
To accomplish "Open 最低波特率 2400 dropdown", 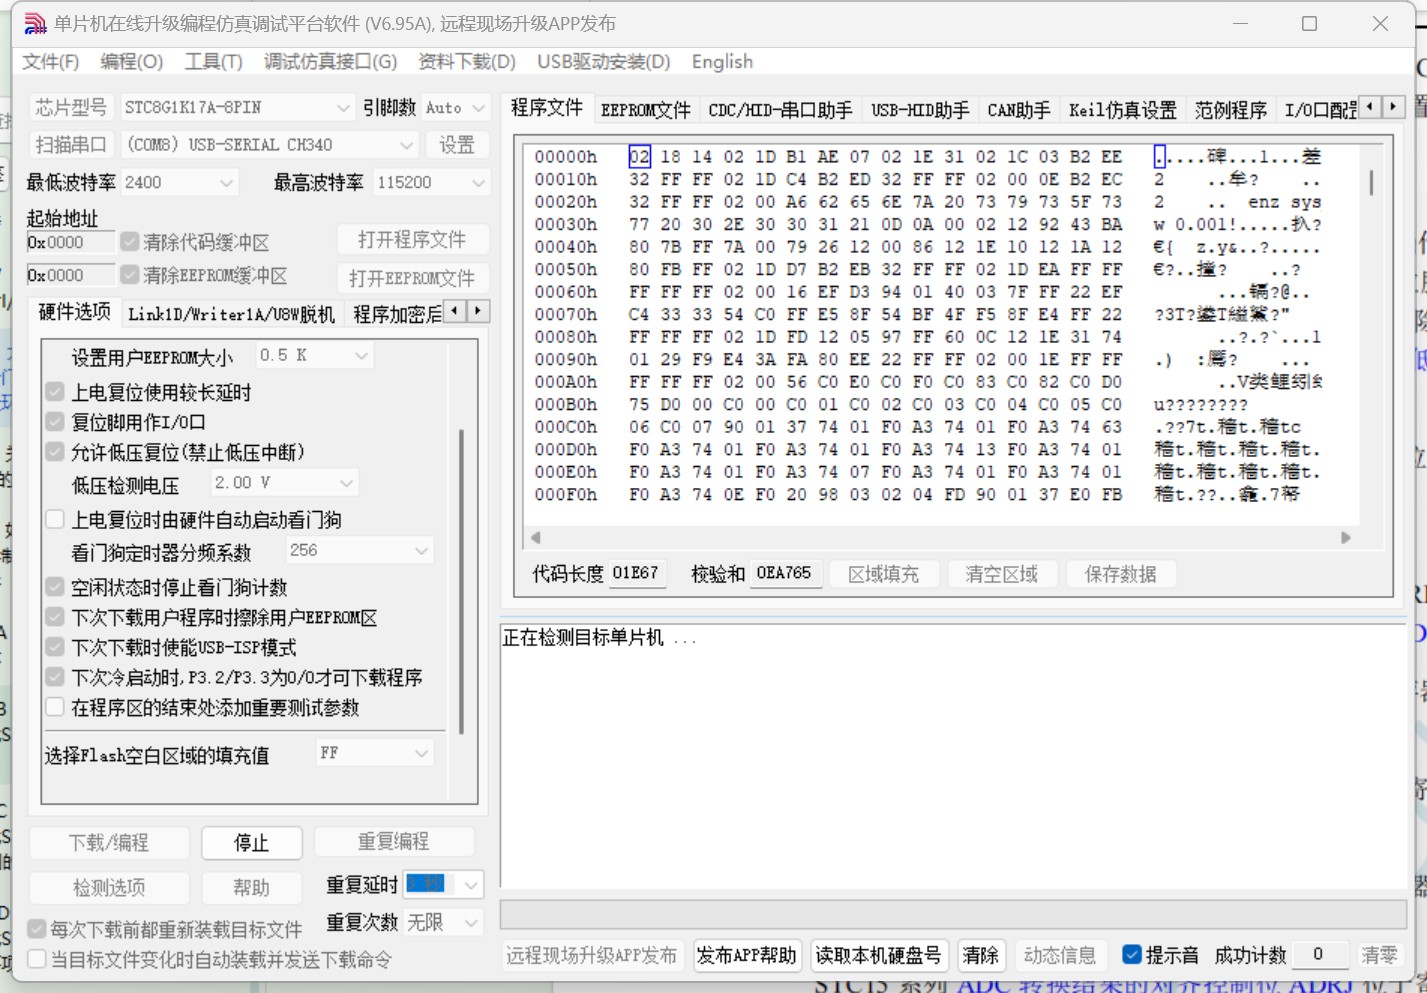I will [179, 183].
